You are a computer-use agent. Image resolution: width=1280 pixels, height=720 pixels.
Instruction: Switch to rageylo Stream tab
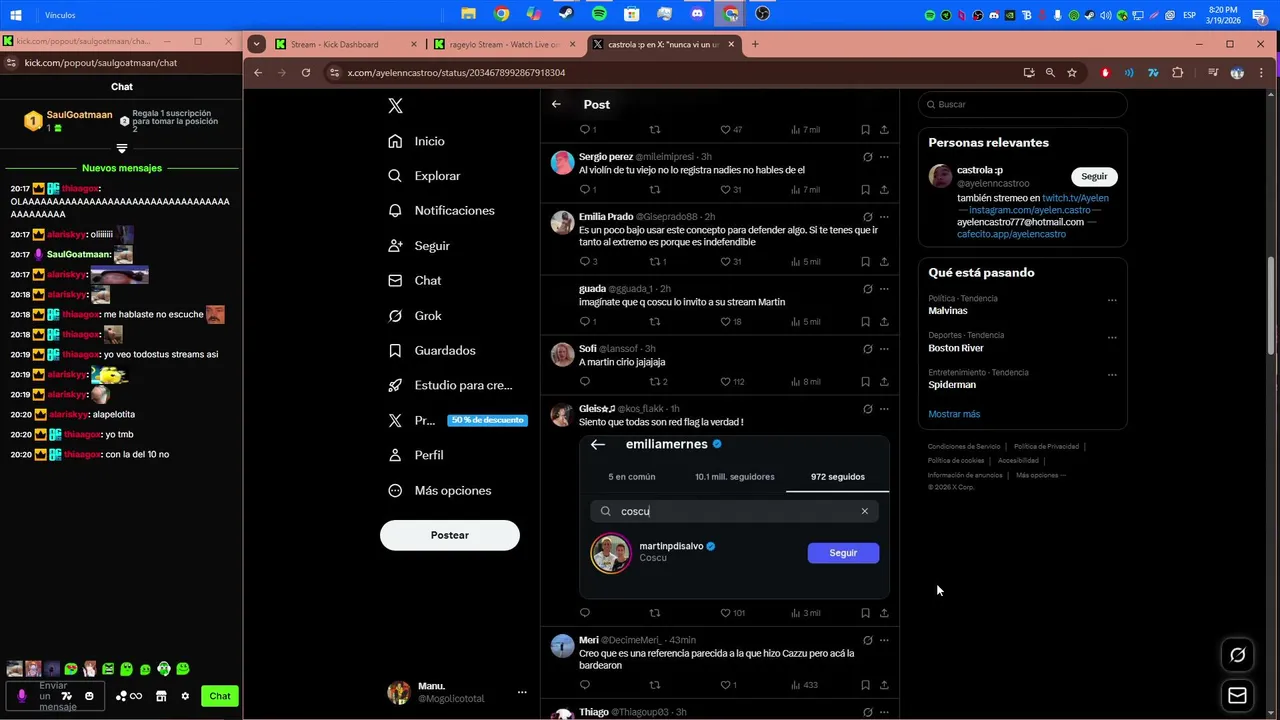pos(505,44)
